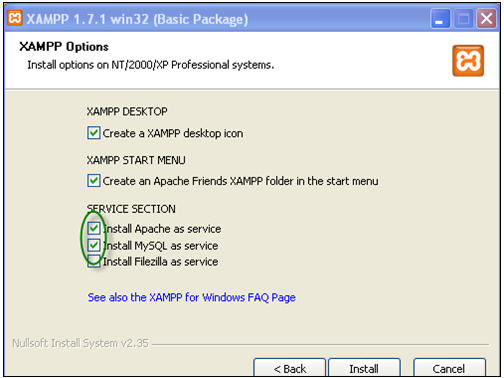Open the XAMPP for Windows FAQ Page link

point(192,297)
